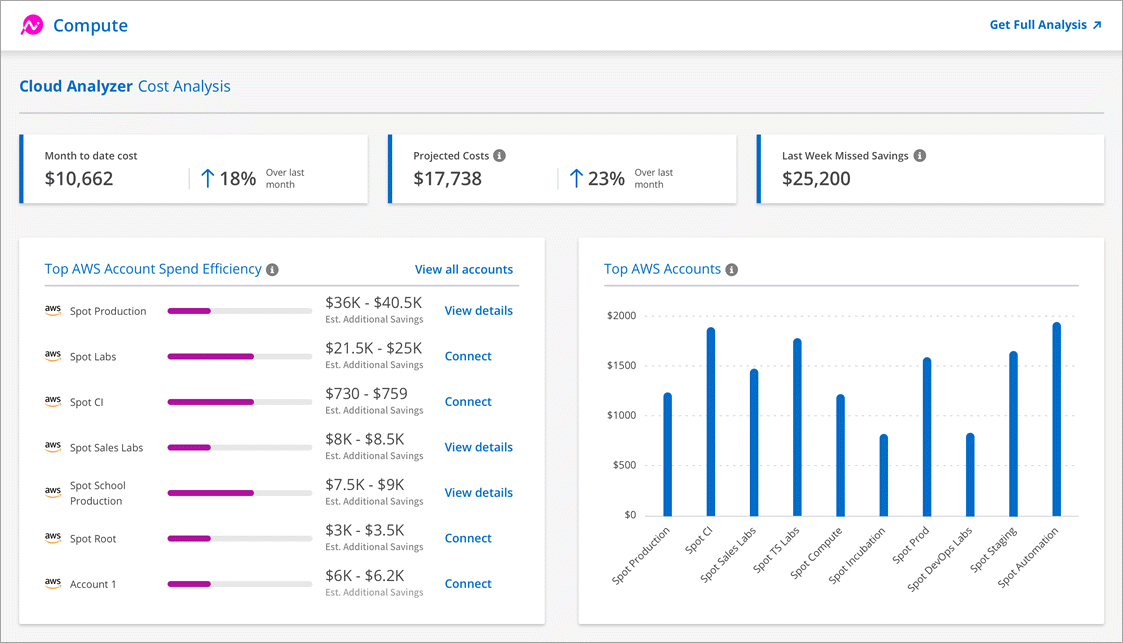The image size is (1123, 643).
Task: Click the Spot Compute chart bar
Action: 840,455
